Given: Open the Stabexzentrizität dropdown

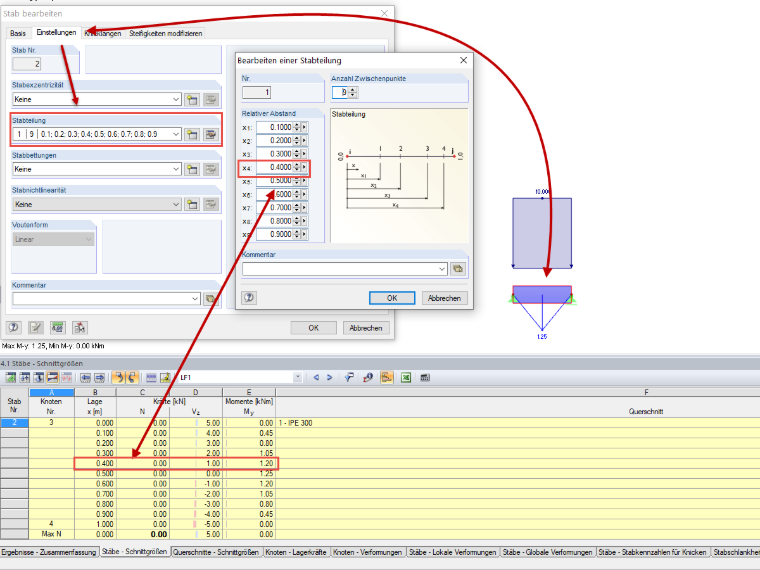Looking at the screenshot, I should pos(176,99).
